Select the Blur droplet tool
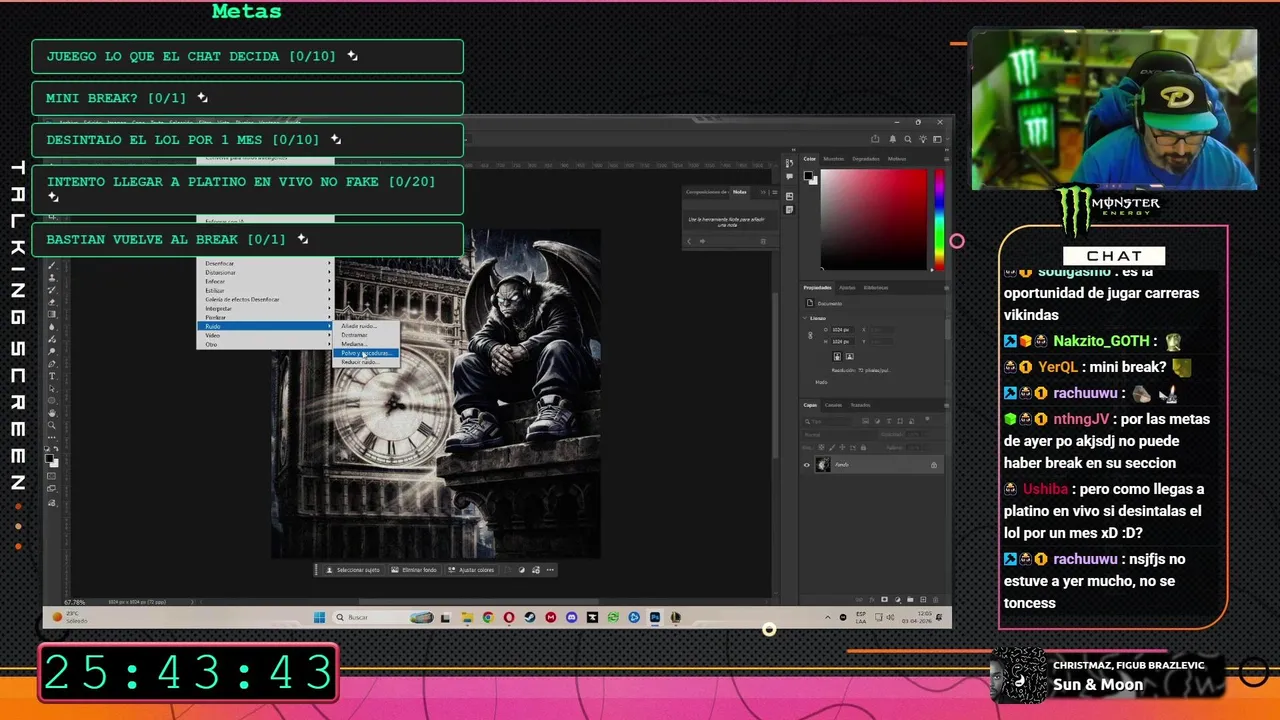 coord(52,327)
